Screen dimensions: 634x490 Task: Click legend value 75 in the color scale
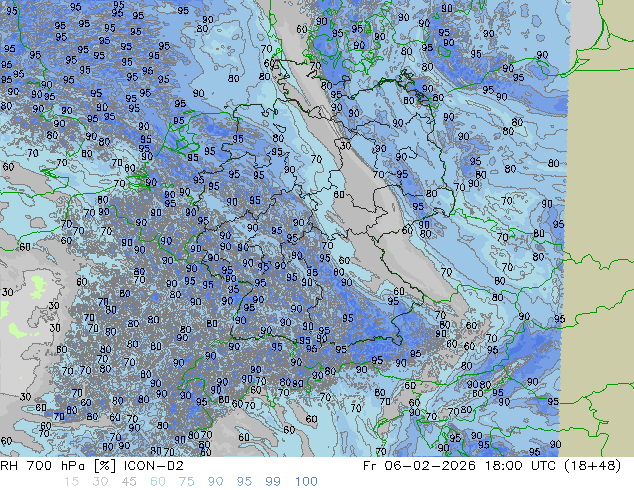tap(186, 482)
